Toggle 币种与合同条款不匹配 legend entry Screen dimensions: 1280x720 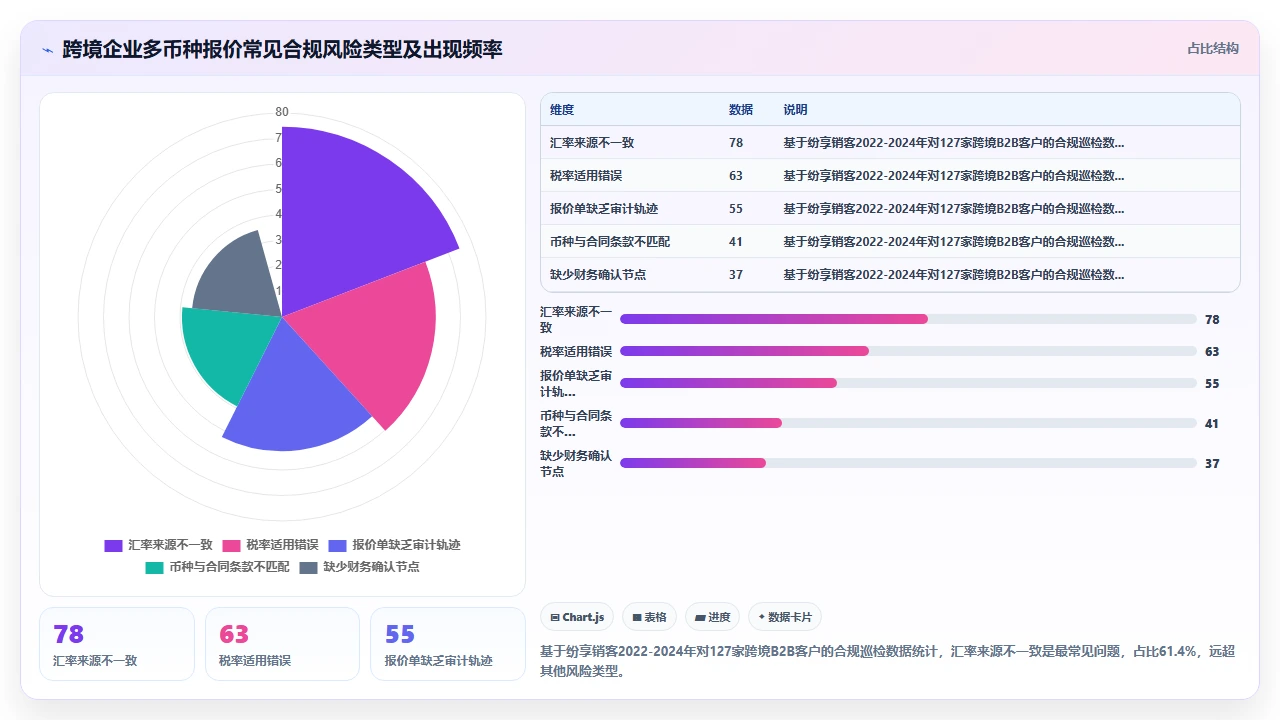pos(217,567)
